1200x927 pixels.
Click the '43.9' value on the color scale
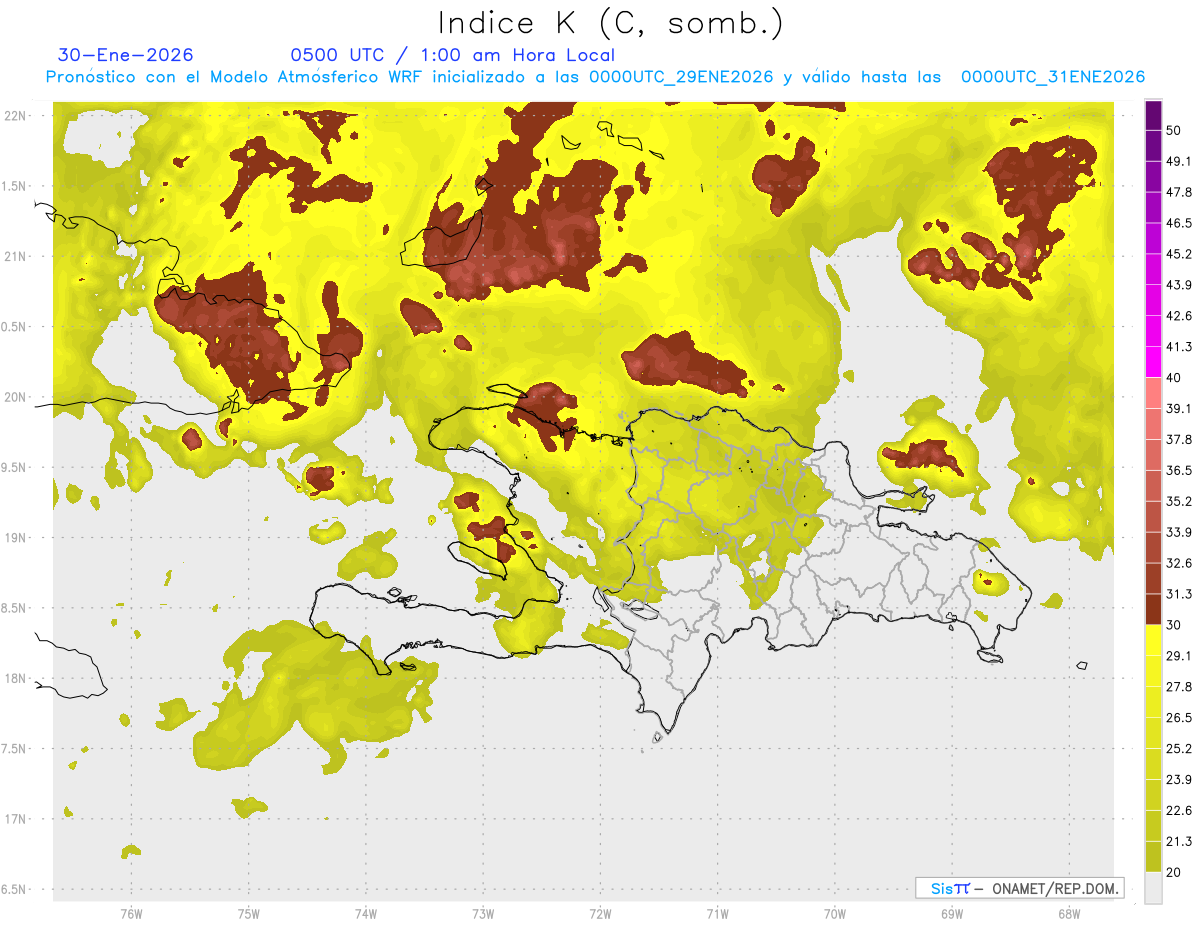(1179, 285)
